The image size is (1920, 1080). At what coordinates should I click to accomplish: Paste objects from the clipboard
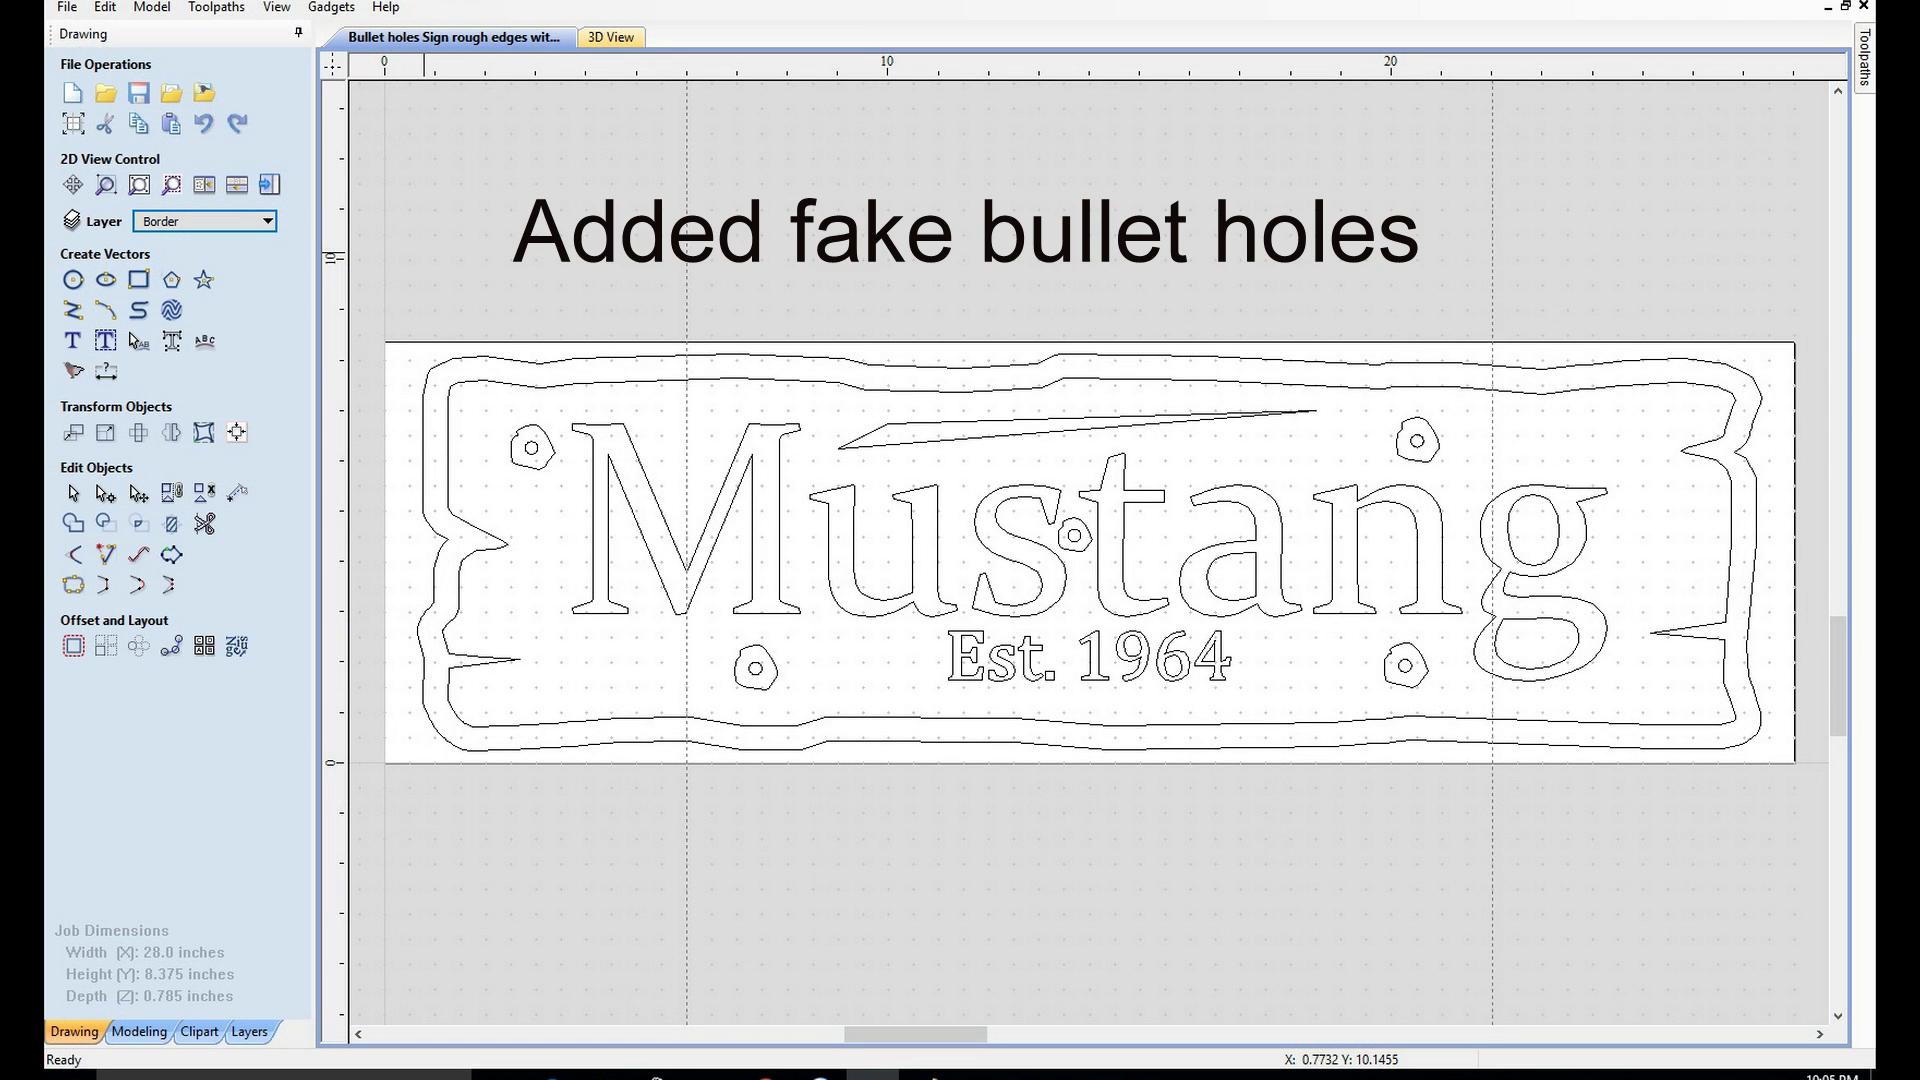tap(172, 124)
